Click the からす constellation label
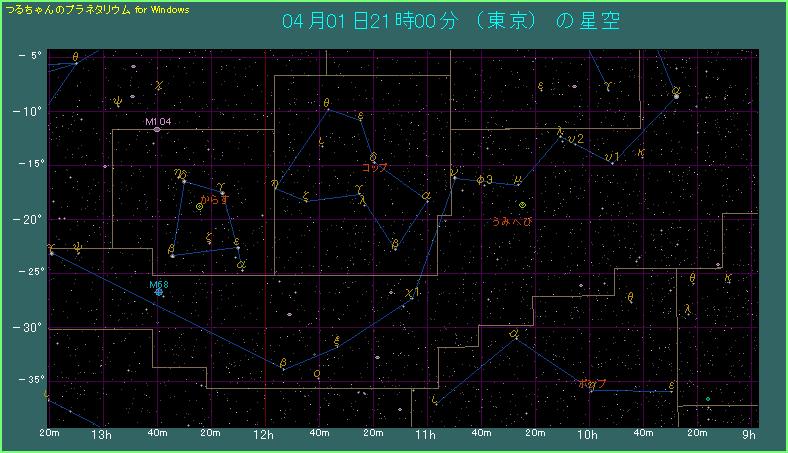788x453 pixels. tap(215, 200)
